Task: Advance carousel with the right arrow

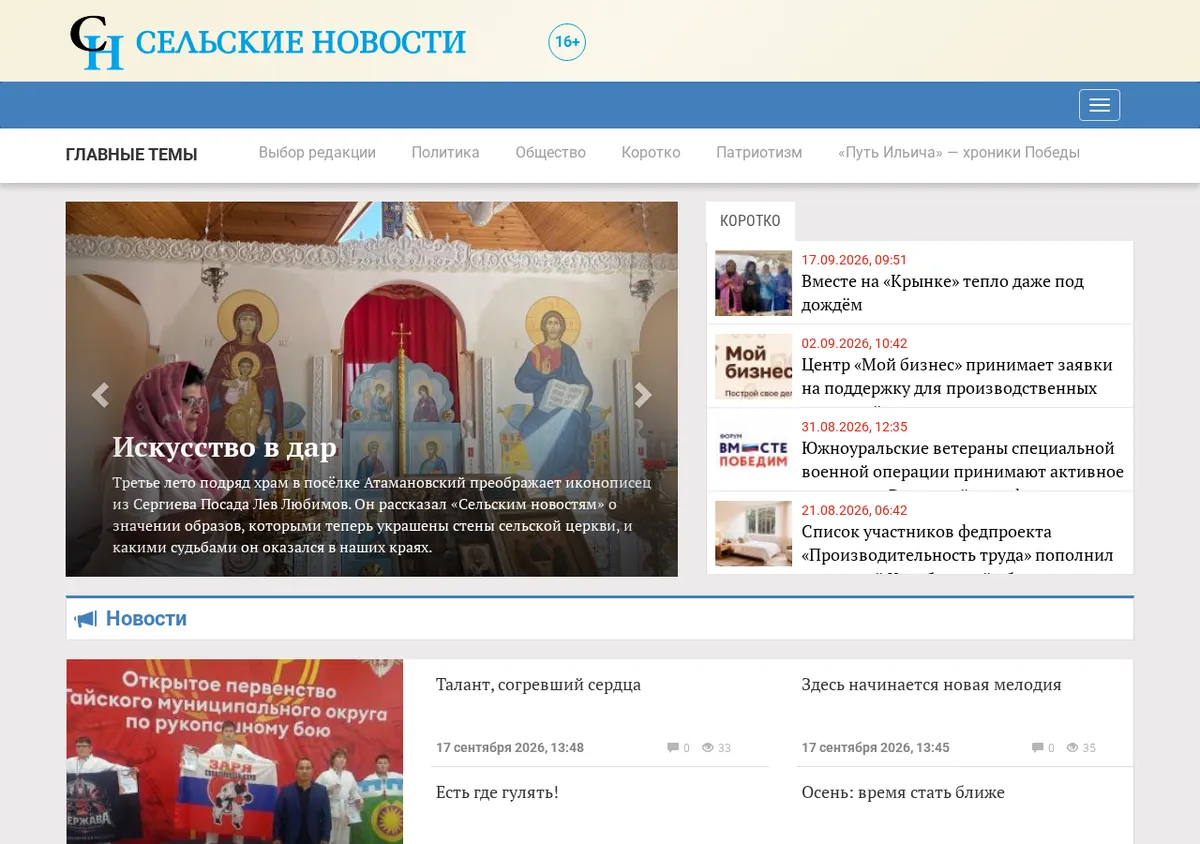Action: [x=643, y=395]
